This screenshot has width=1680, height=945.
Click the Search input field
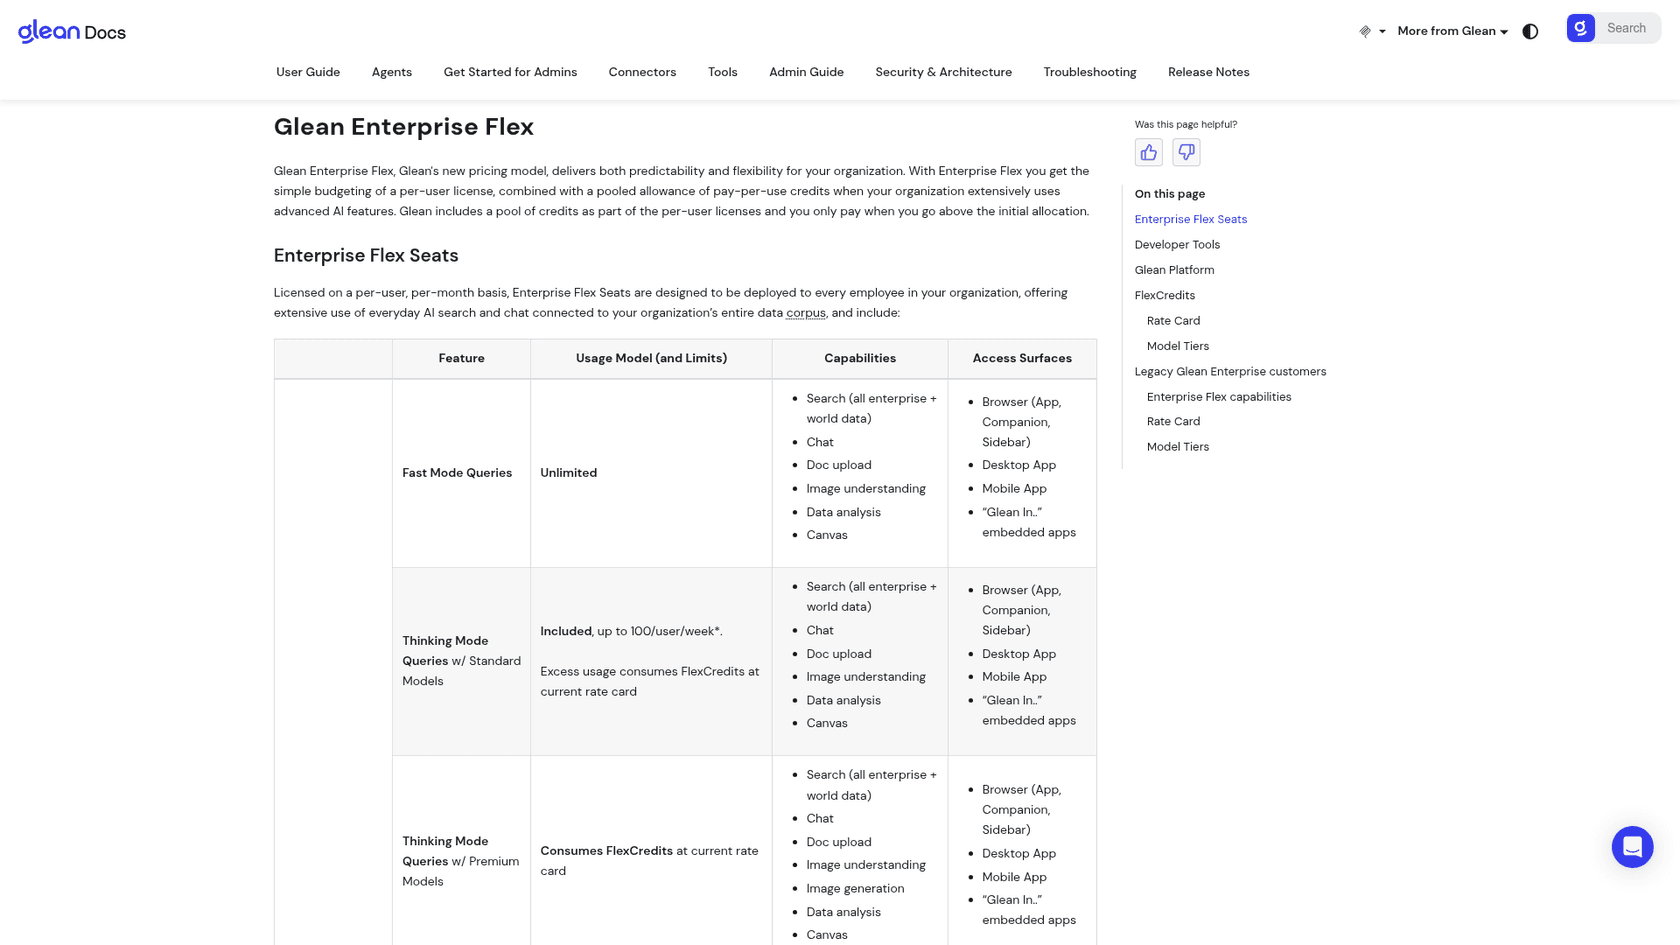(1627, 28)
